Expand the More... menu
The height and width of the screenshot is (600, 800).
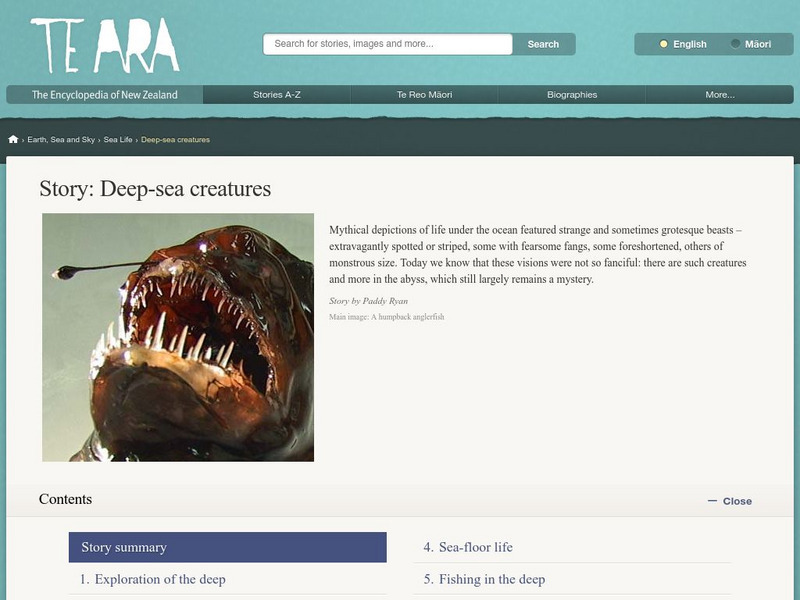(720, 94)
